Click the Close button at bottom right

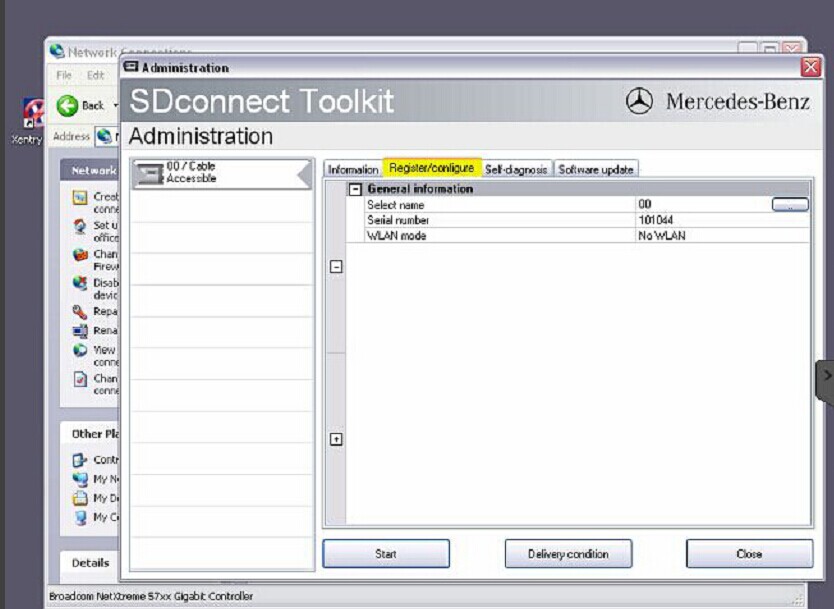pos(749,554)
